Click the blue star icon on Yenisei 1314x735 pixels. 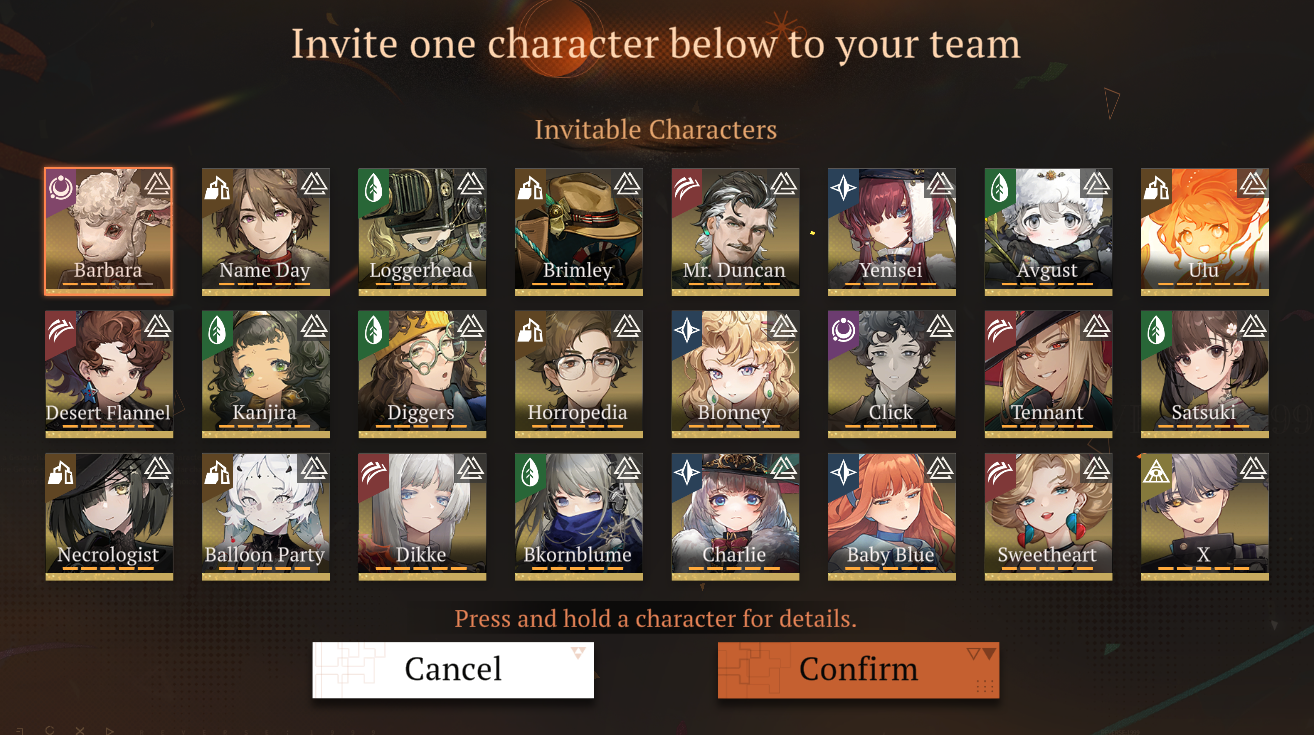pyautogui.click(x=843, y=186)
